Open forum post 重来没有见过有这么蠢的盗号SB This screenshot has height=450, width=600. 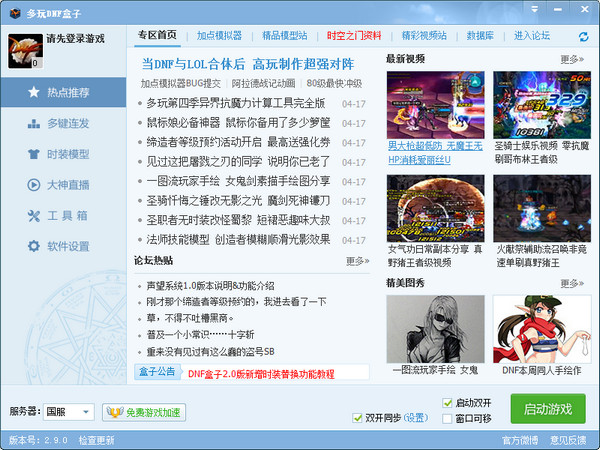coord(210,351)
